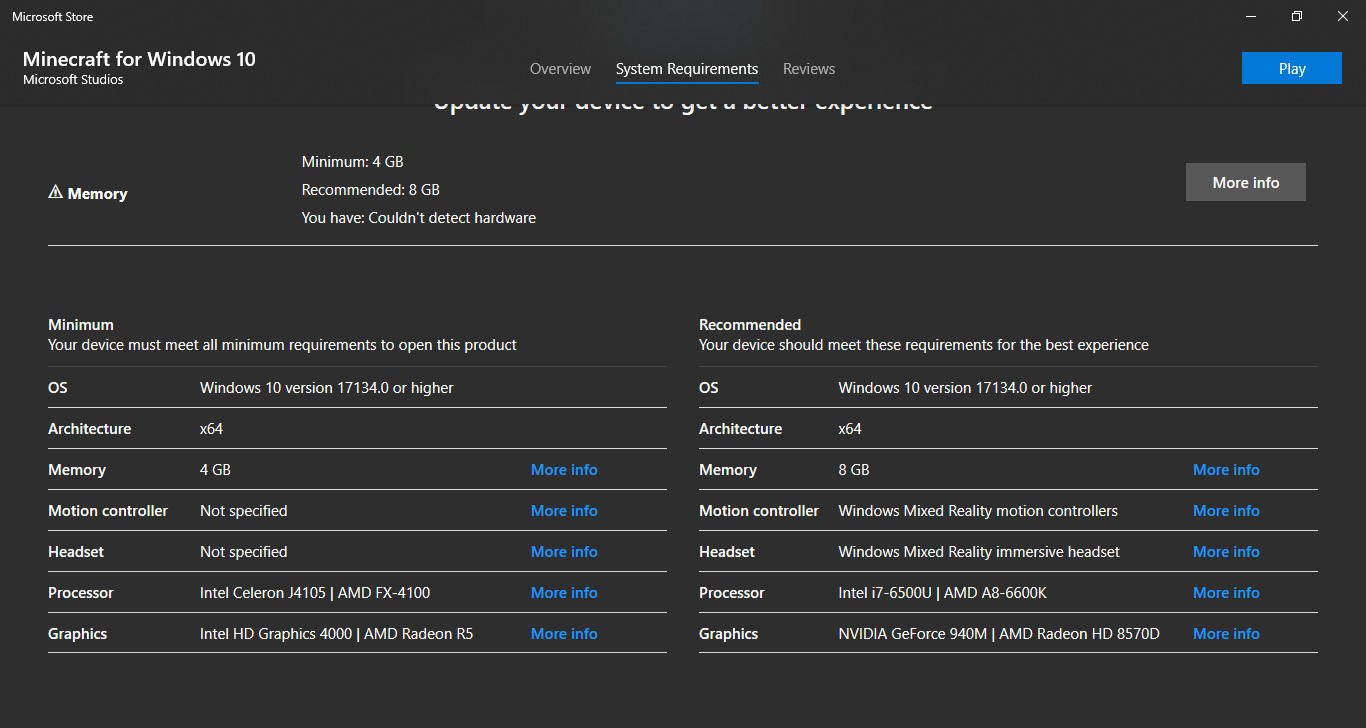Click the Minecraft for Windows 10 title
The image size is (1366, 728).
coord(139,59)
